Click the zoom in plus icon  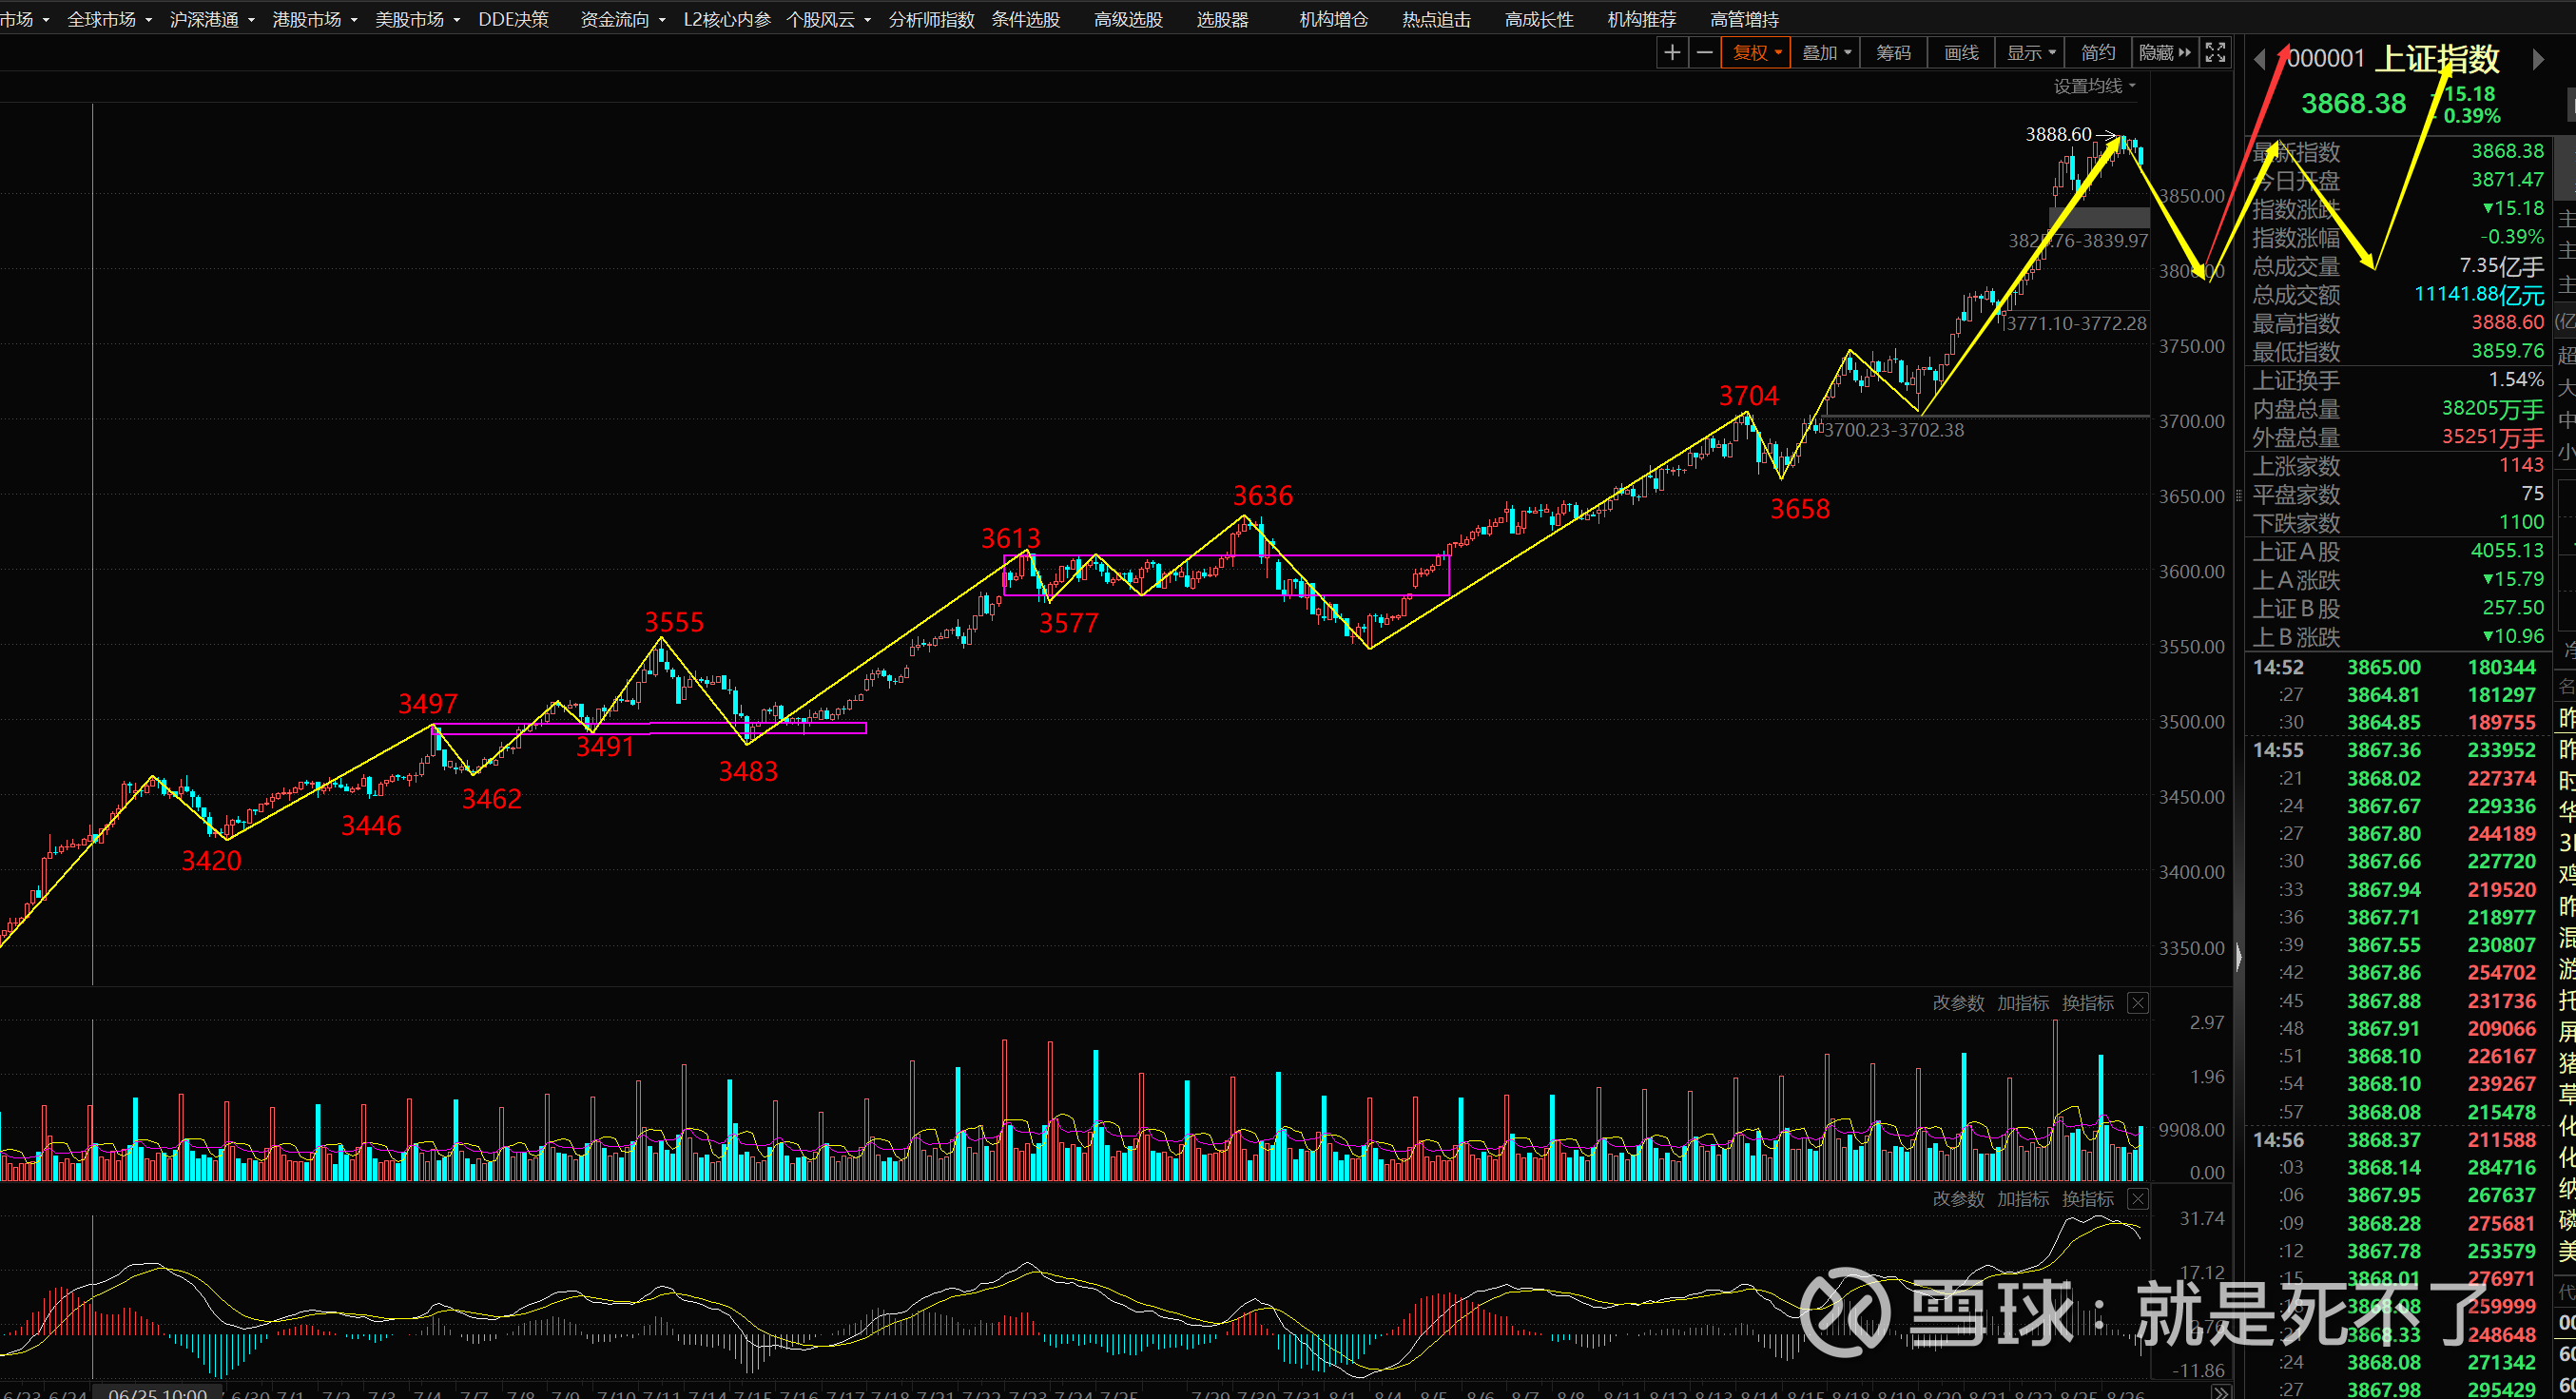point(1671,52)
